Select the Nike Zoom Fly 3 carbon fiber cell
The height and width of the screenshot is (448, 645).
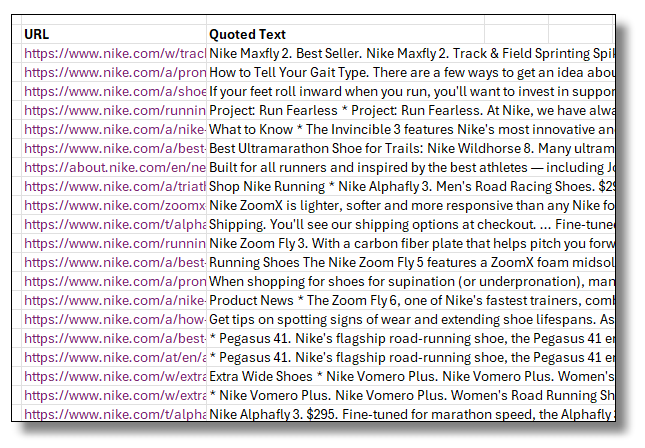(x=410, y=243)
